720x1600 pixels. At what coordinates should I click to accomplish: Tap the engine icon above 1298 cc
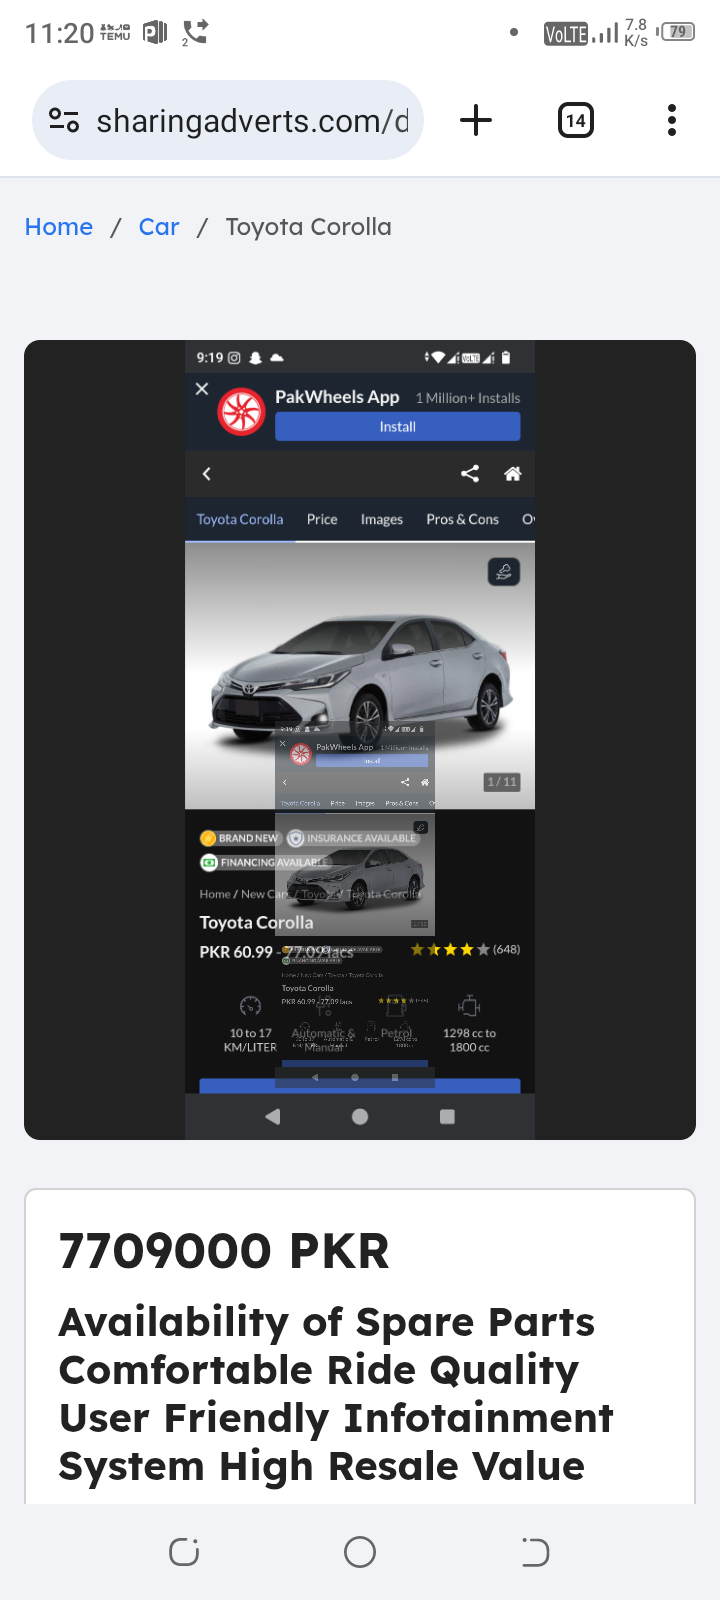(469, 1006)
